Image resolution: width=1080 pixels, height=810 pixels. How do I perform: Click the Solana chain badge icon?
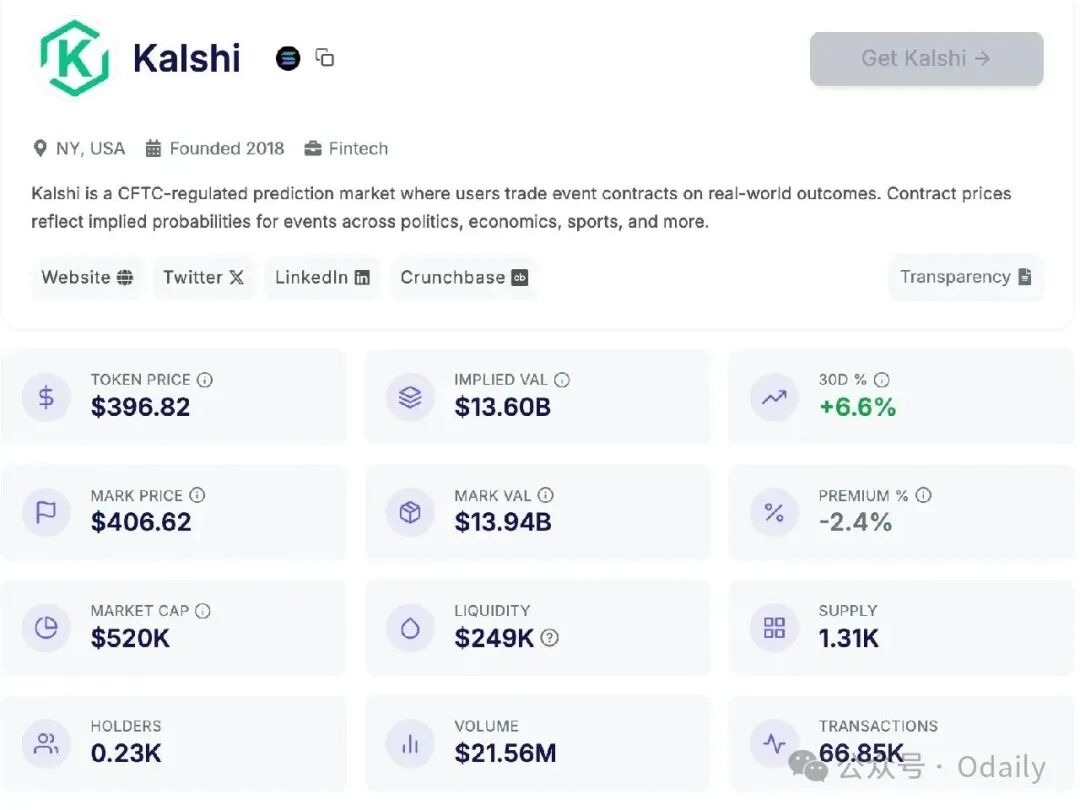pyautogui.click(x=288, y=58)
